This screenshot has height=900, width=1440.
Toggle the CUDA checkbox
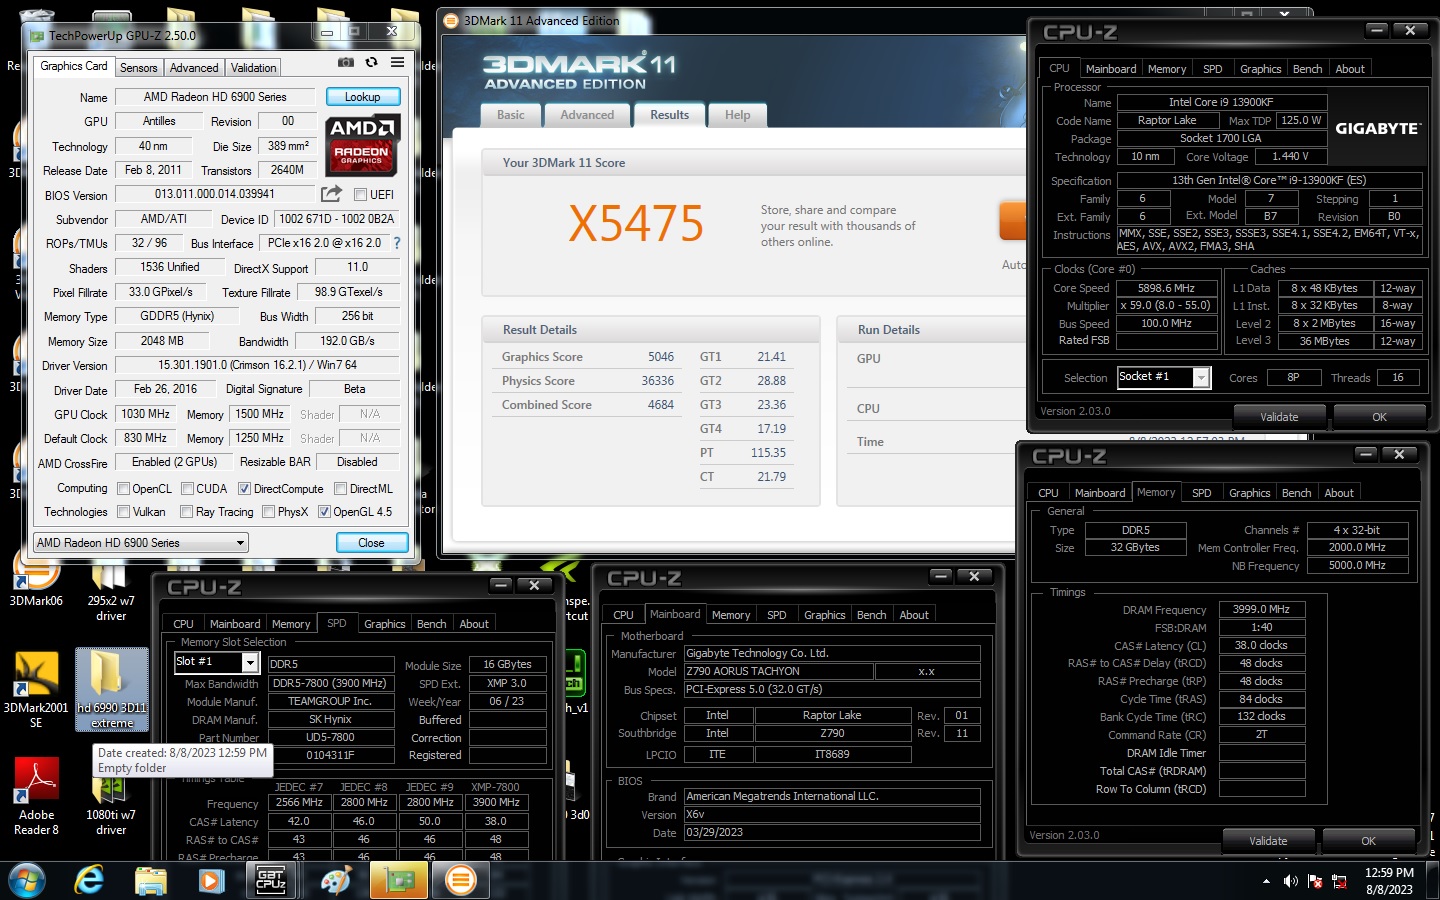[x=187, y=489]
